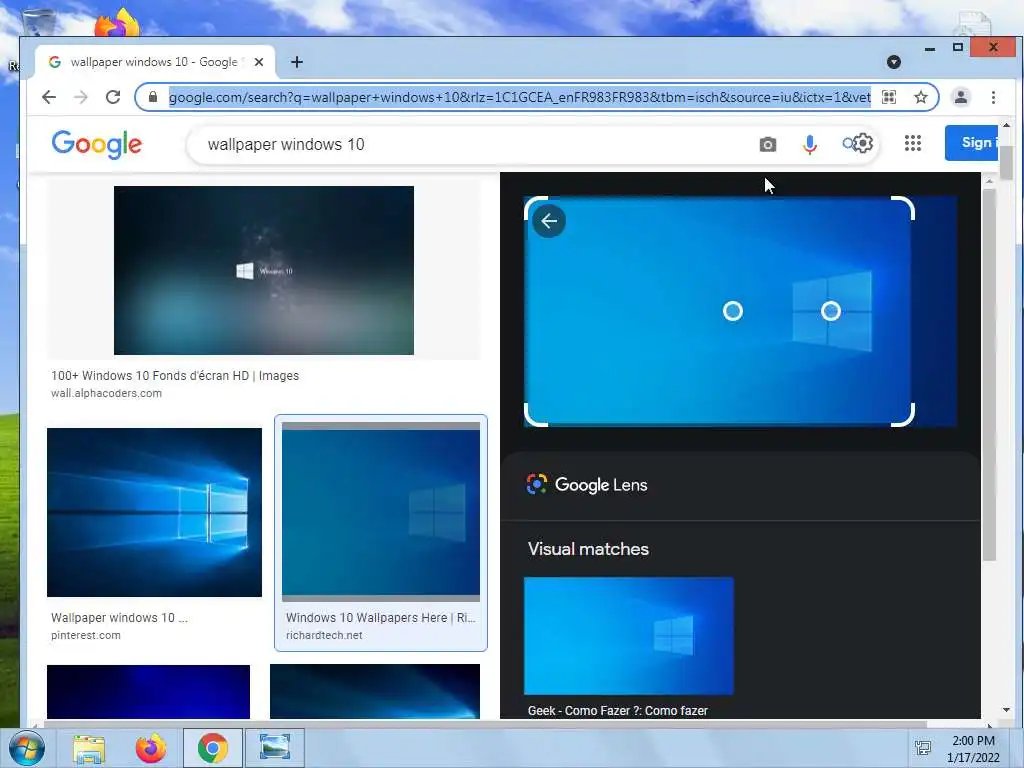Click Windows 10 Wallpapers Here title
Screen dimensions: 1024x768
[x=381, y=617]
